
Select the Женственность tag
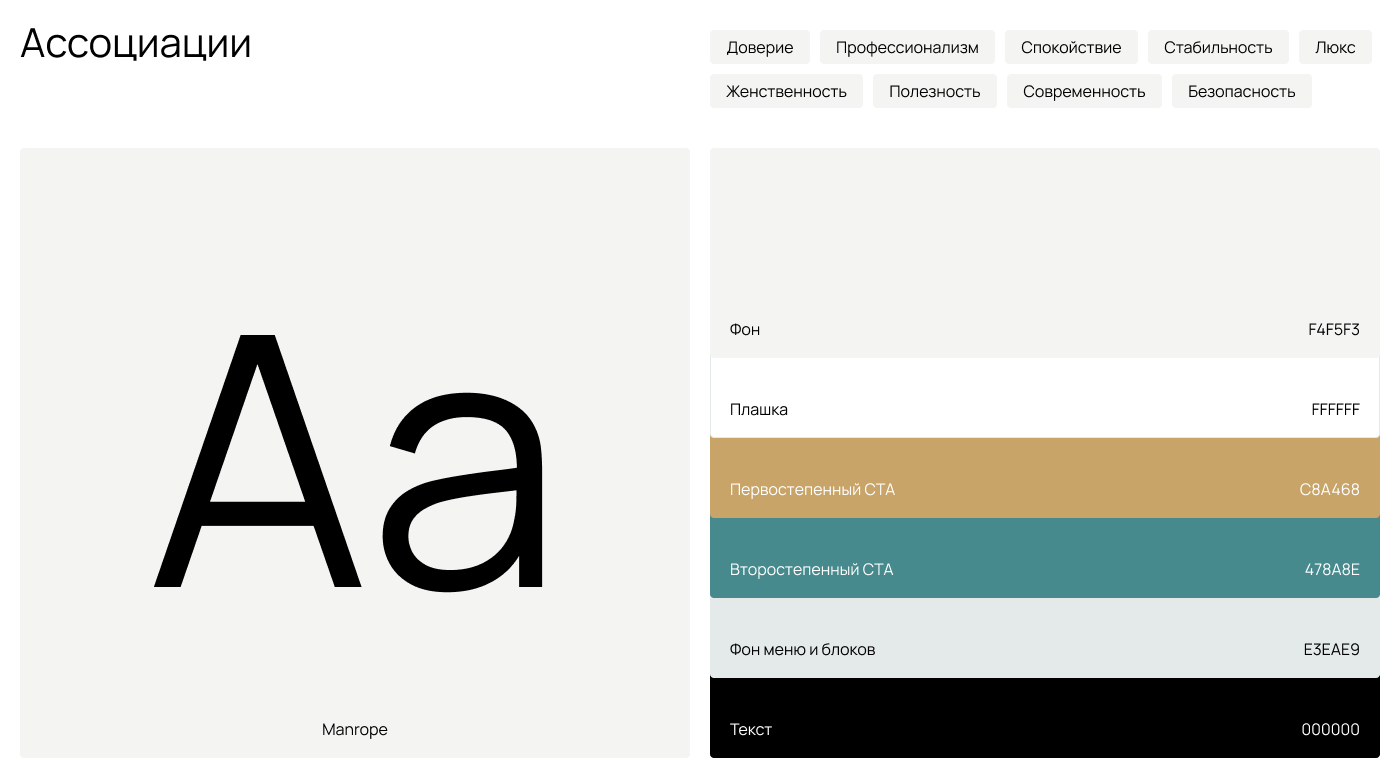(x=786, y=91)
